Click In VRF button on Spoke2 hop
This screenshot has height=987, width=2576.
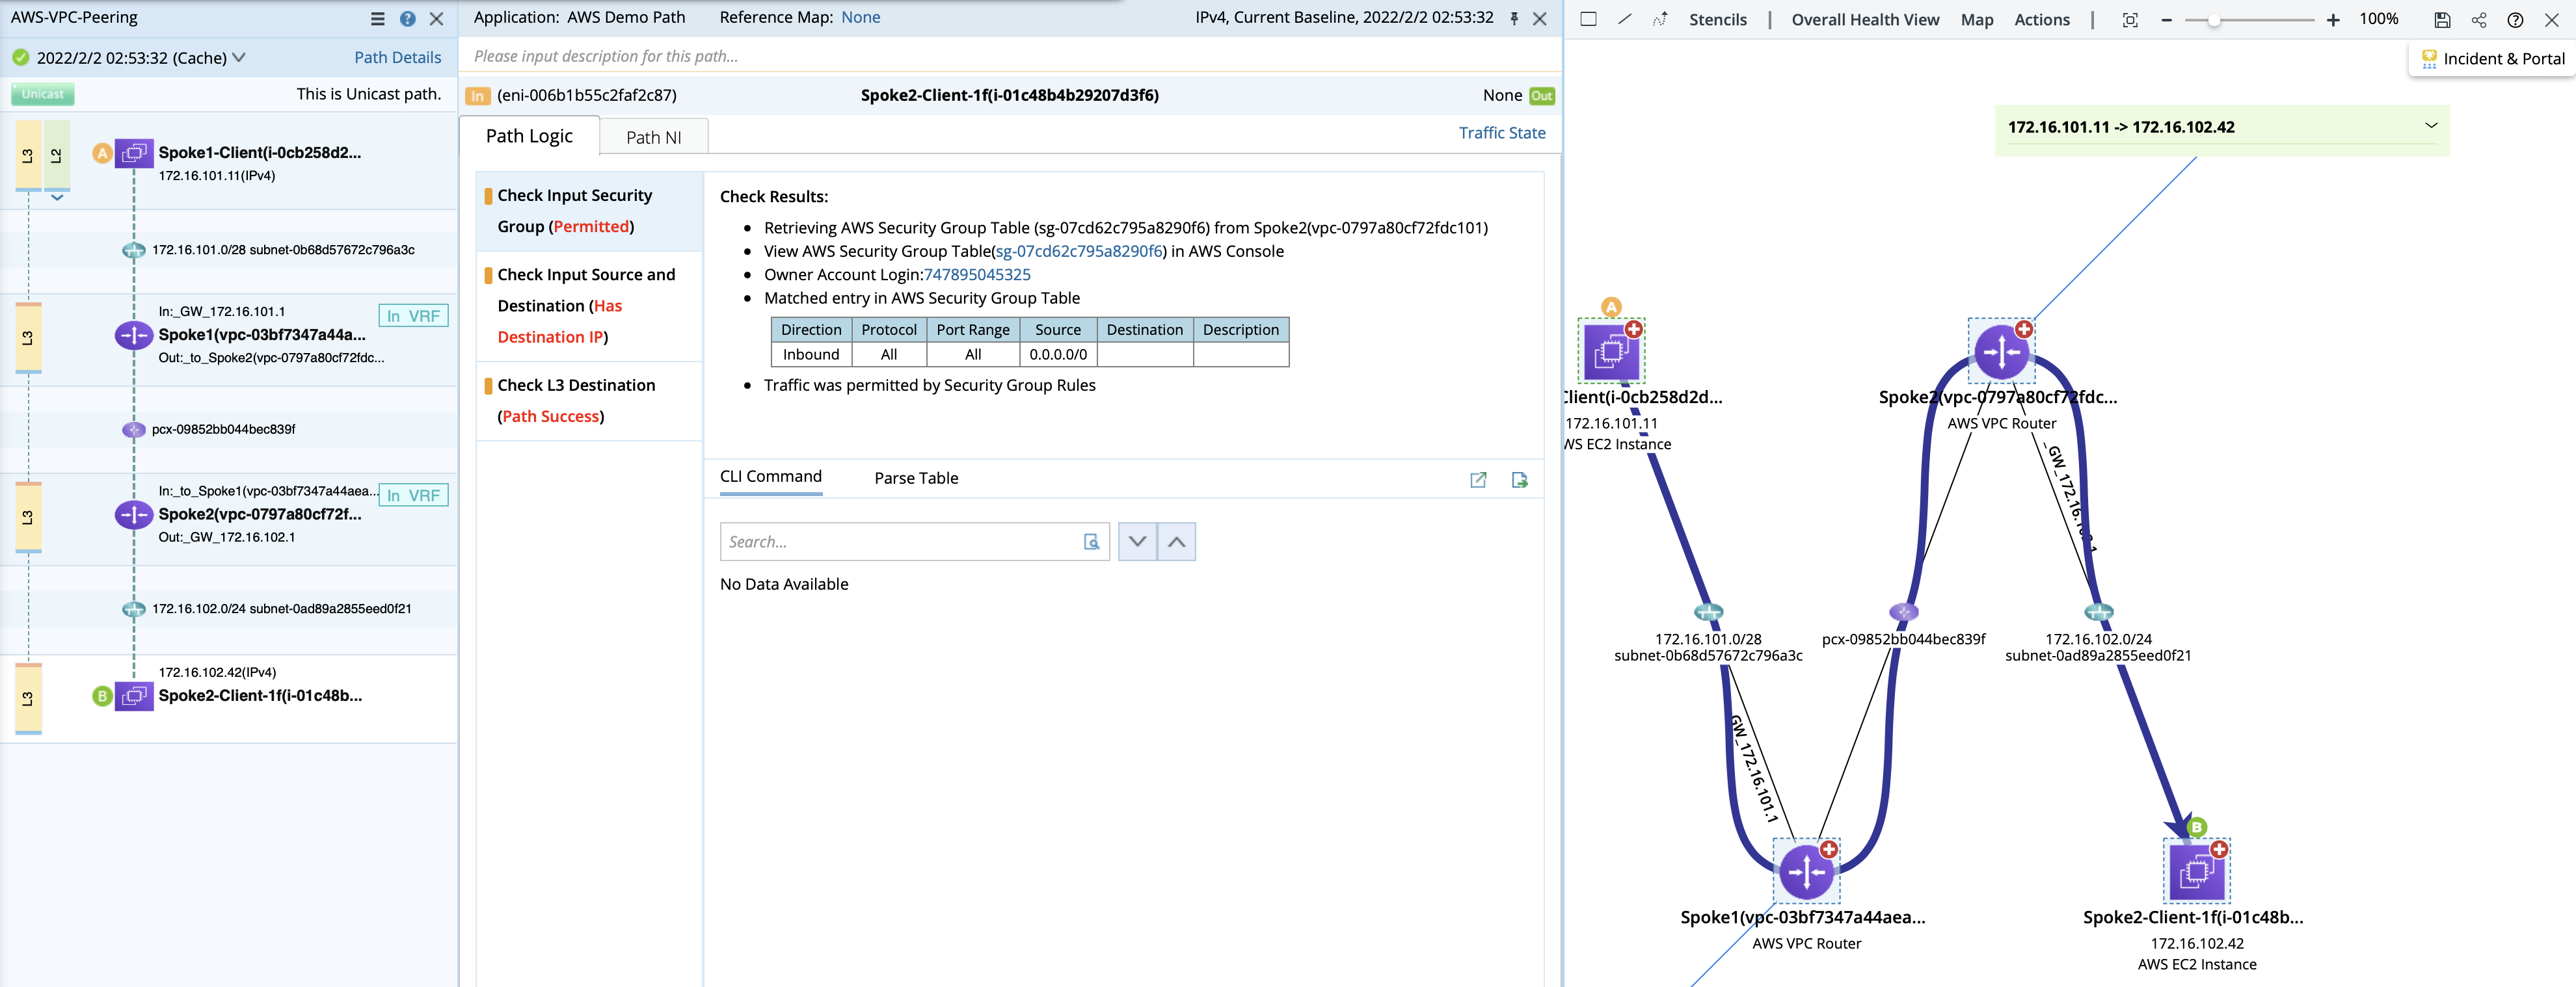pos(413,496)
